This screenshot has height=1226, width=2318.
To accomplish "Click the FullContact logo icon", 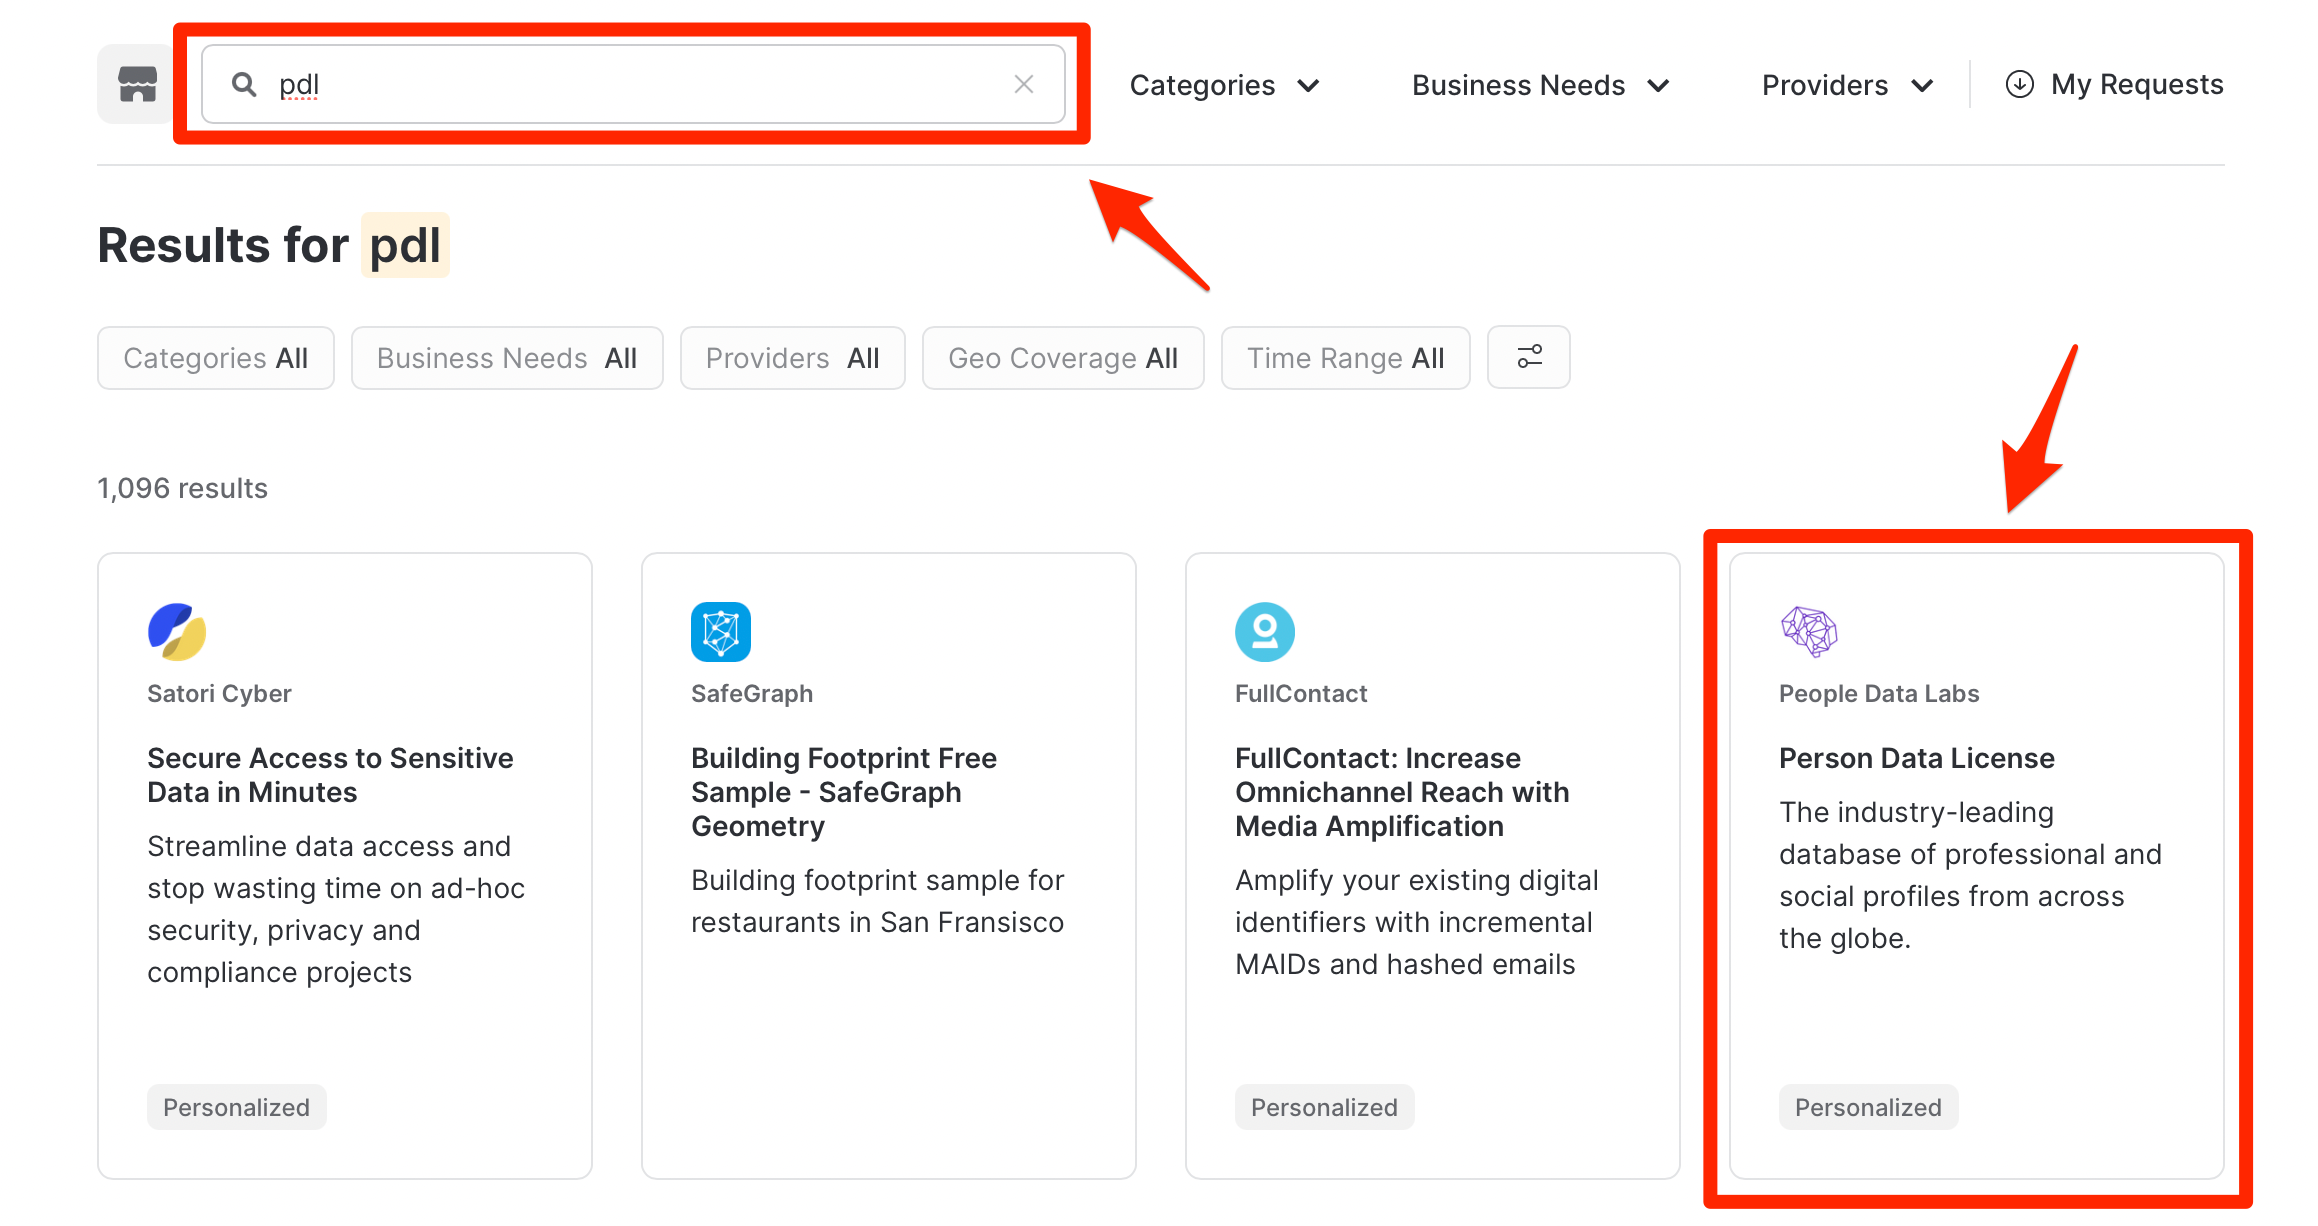I will pyautogui.click(x=1264, y=631).
